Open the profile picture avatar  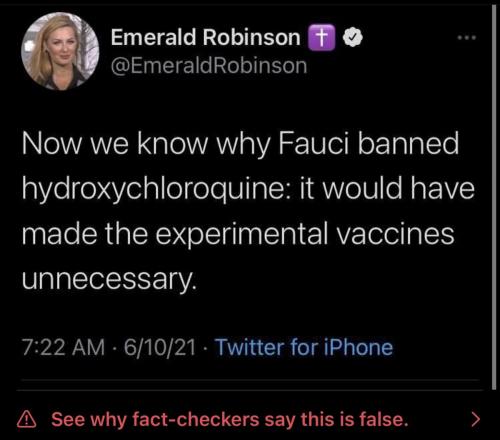[60, 51]
